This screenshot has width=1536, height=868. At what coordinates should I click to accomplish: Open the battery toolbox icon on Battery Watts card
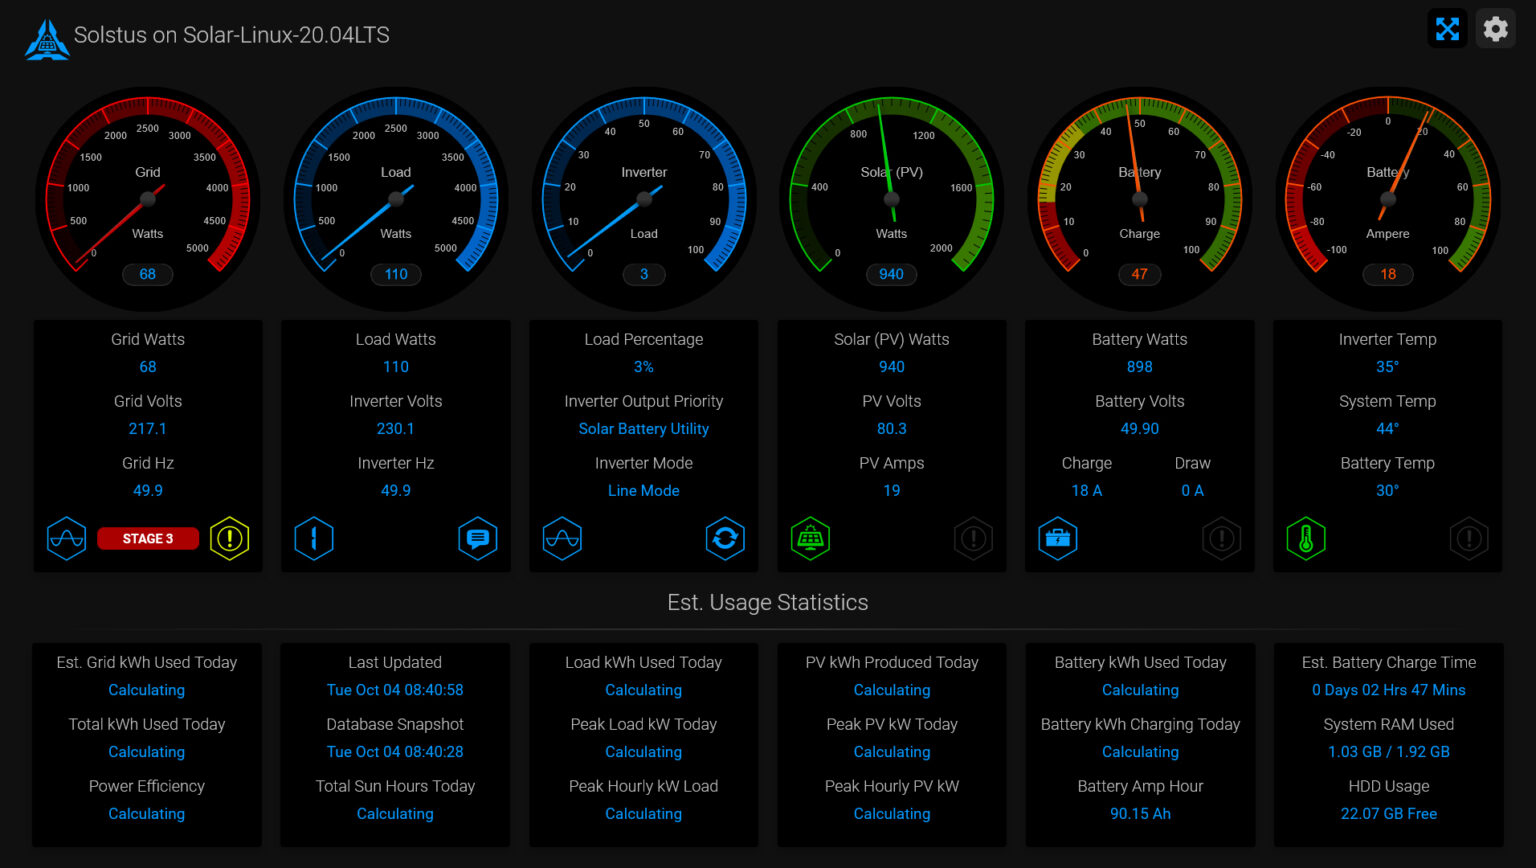tap(1058, 538)
